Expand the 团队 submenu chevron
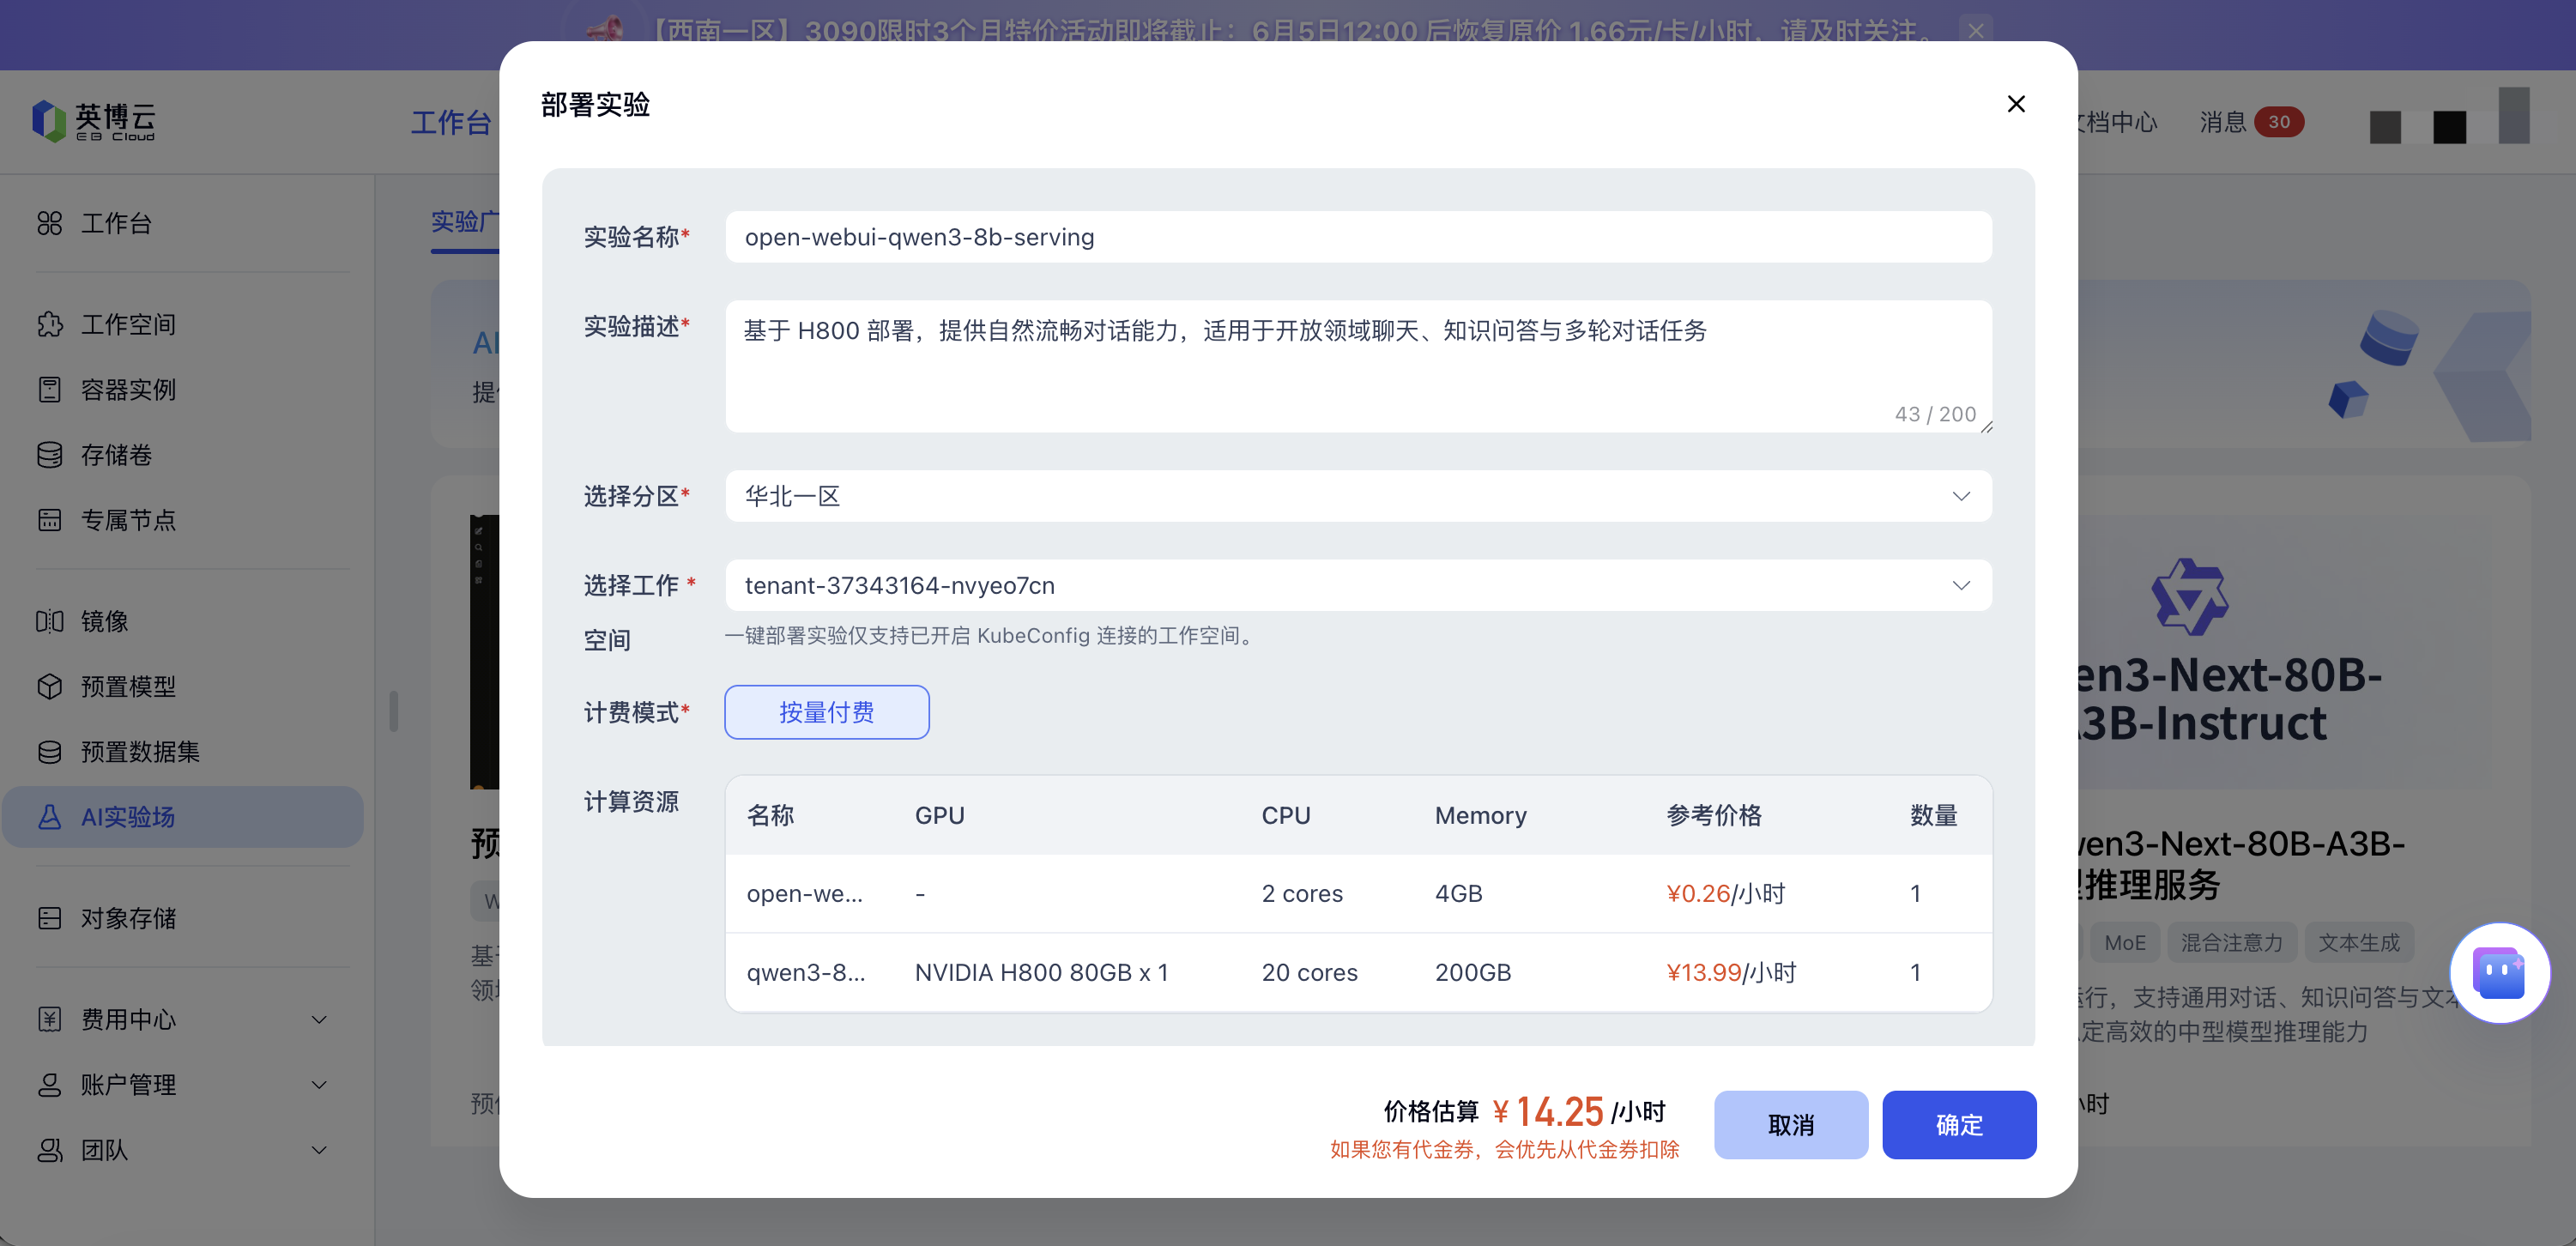2576x1246 pixels. [x=320, y=1150]
